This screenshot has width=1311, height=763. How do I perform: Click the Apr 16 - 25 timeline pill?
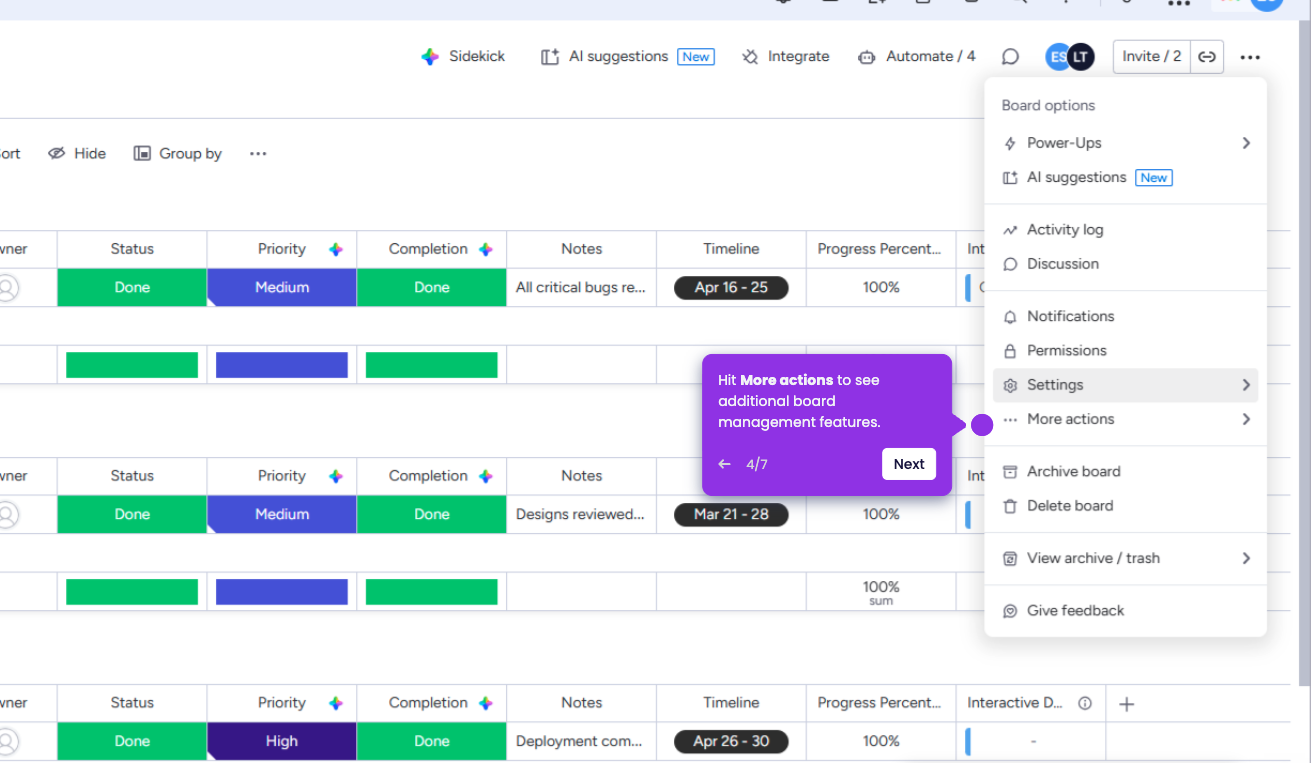731,288
